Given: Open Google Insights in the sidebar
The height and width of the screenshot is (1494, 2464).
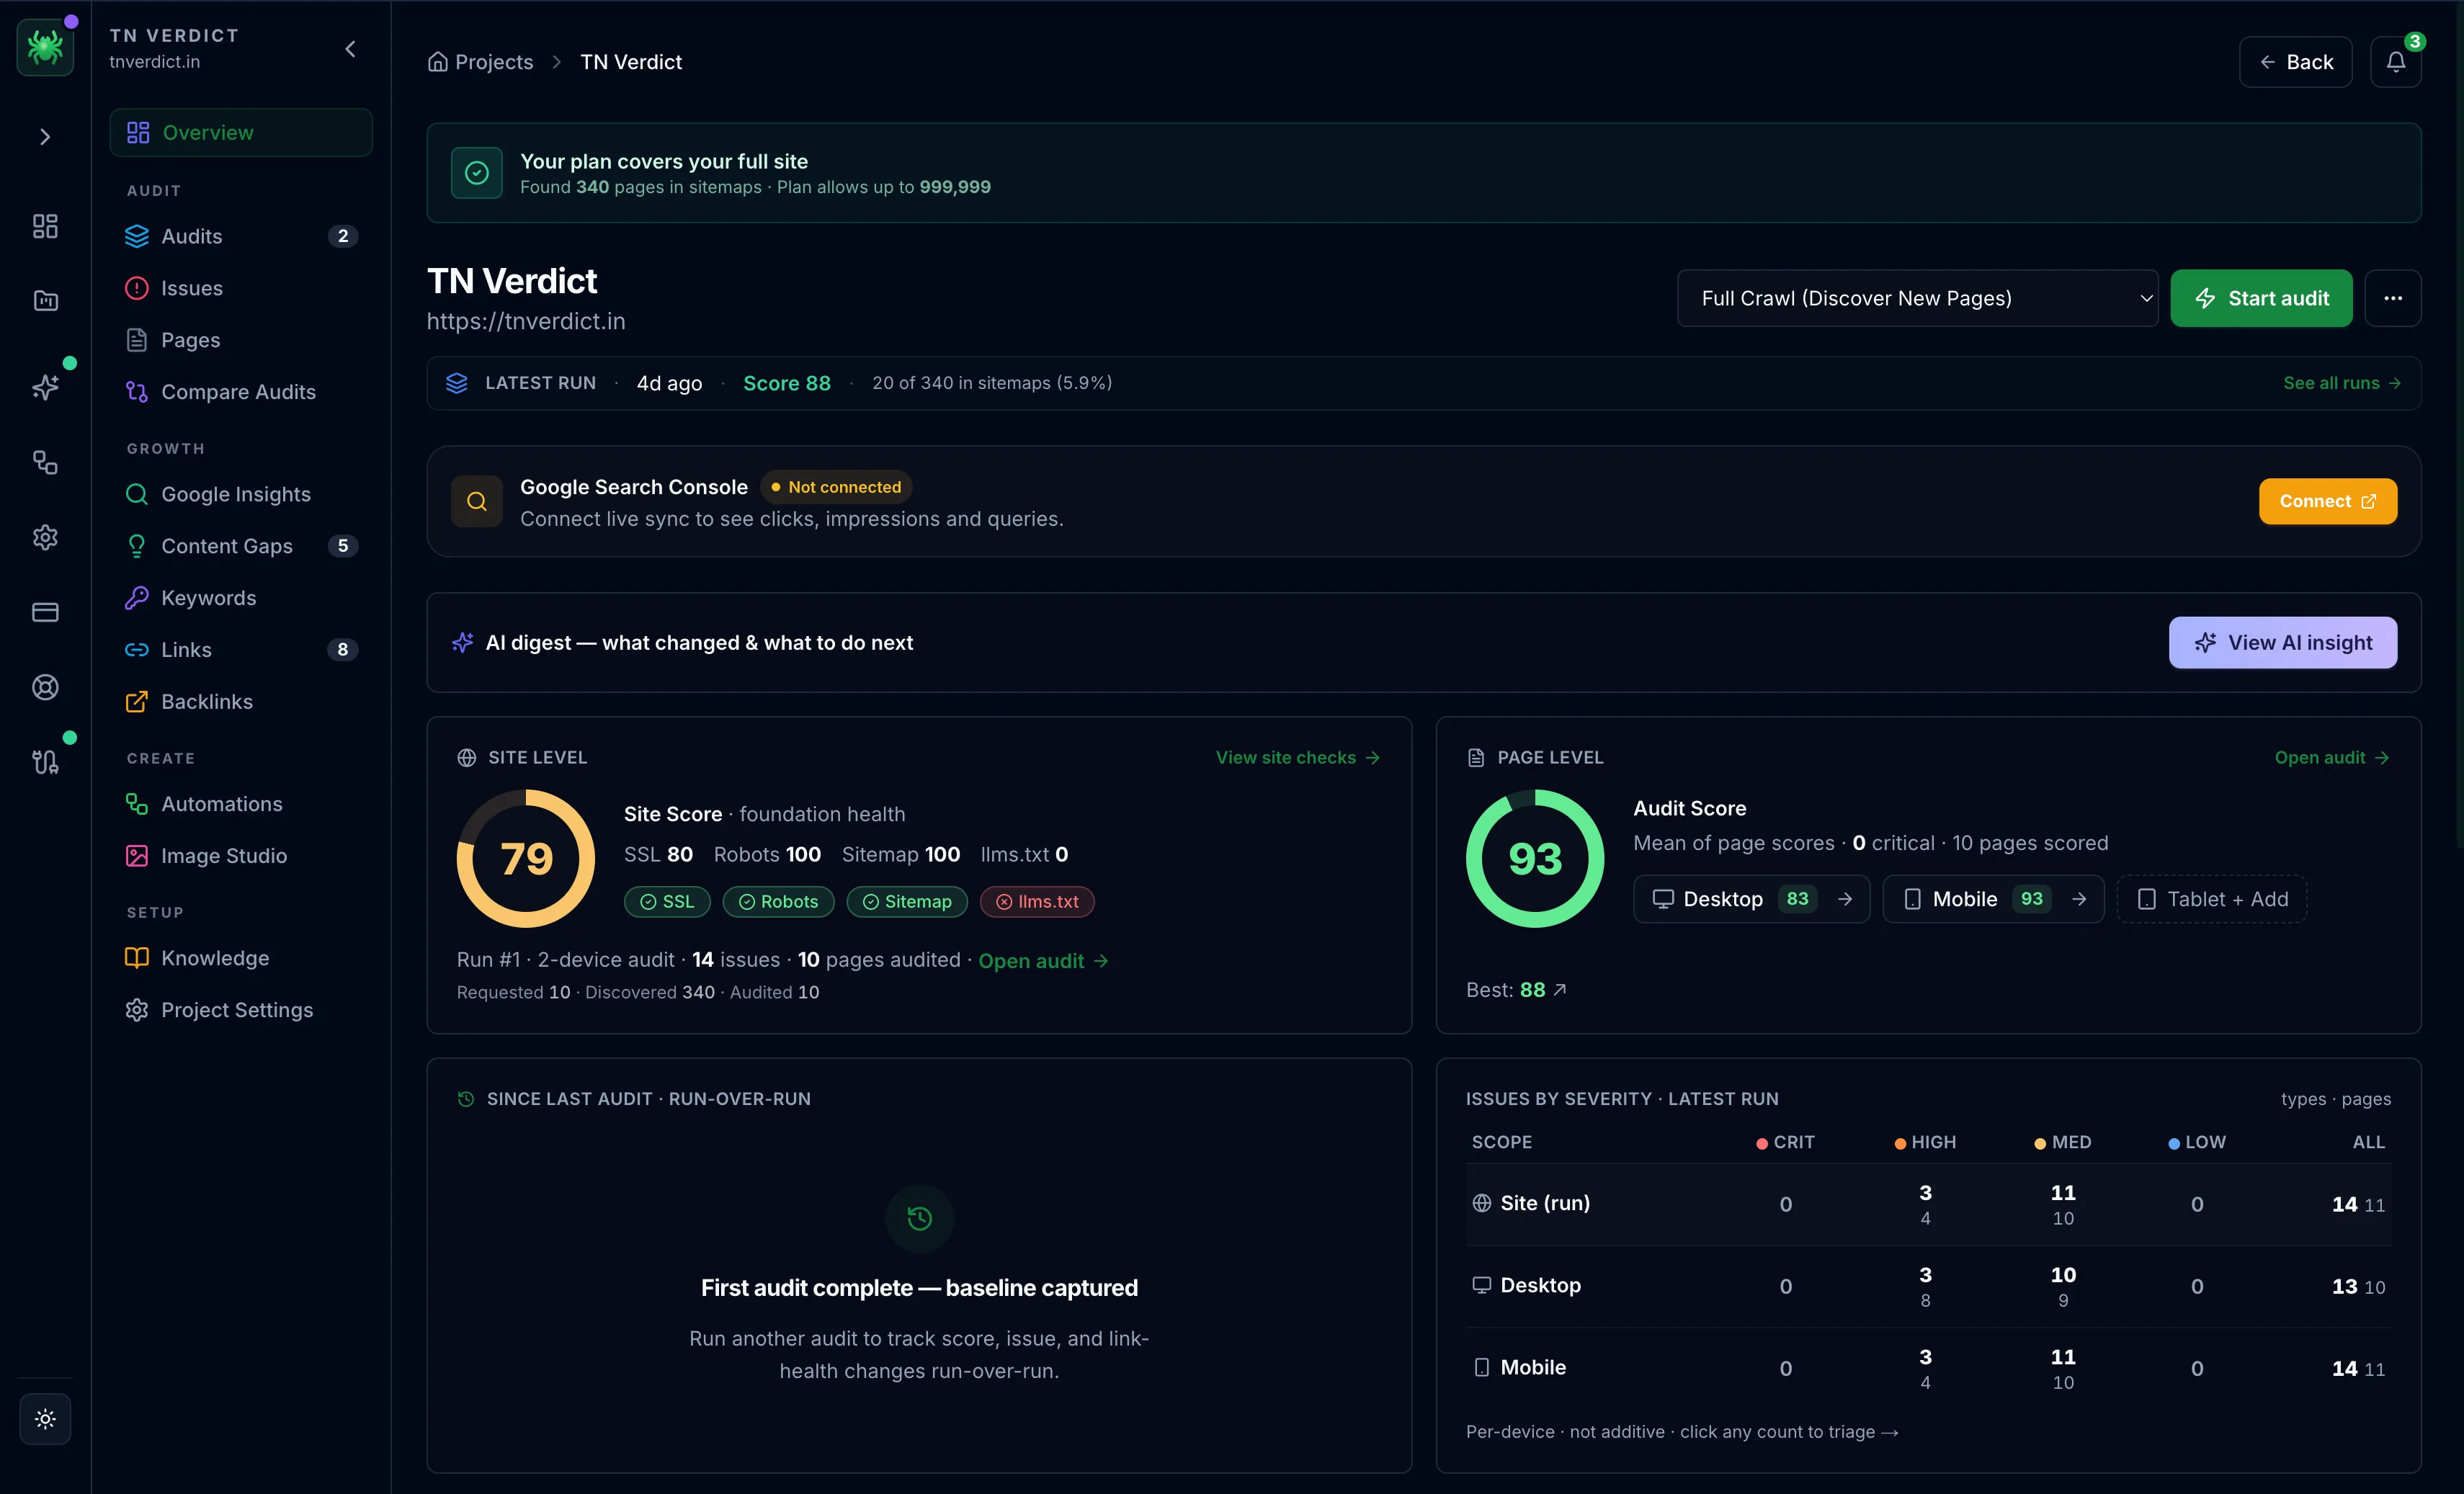Looking at the screenshot, I should tap(241, 494).
